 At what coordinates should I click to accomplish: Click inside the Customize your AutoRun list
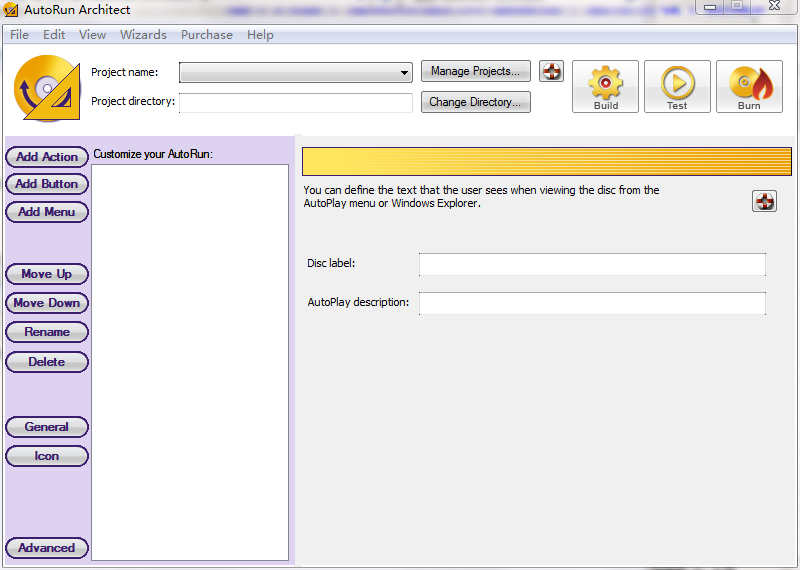[190, 362]
